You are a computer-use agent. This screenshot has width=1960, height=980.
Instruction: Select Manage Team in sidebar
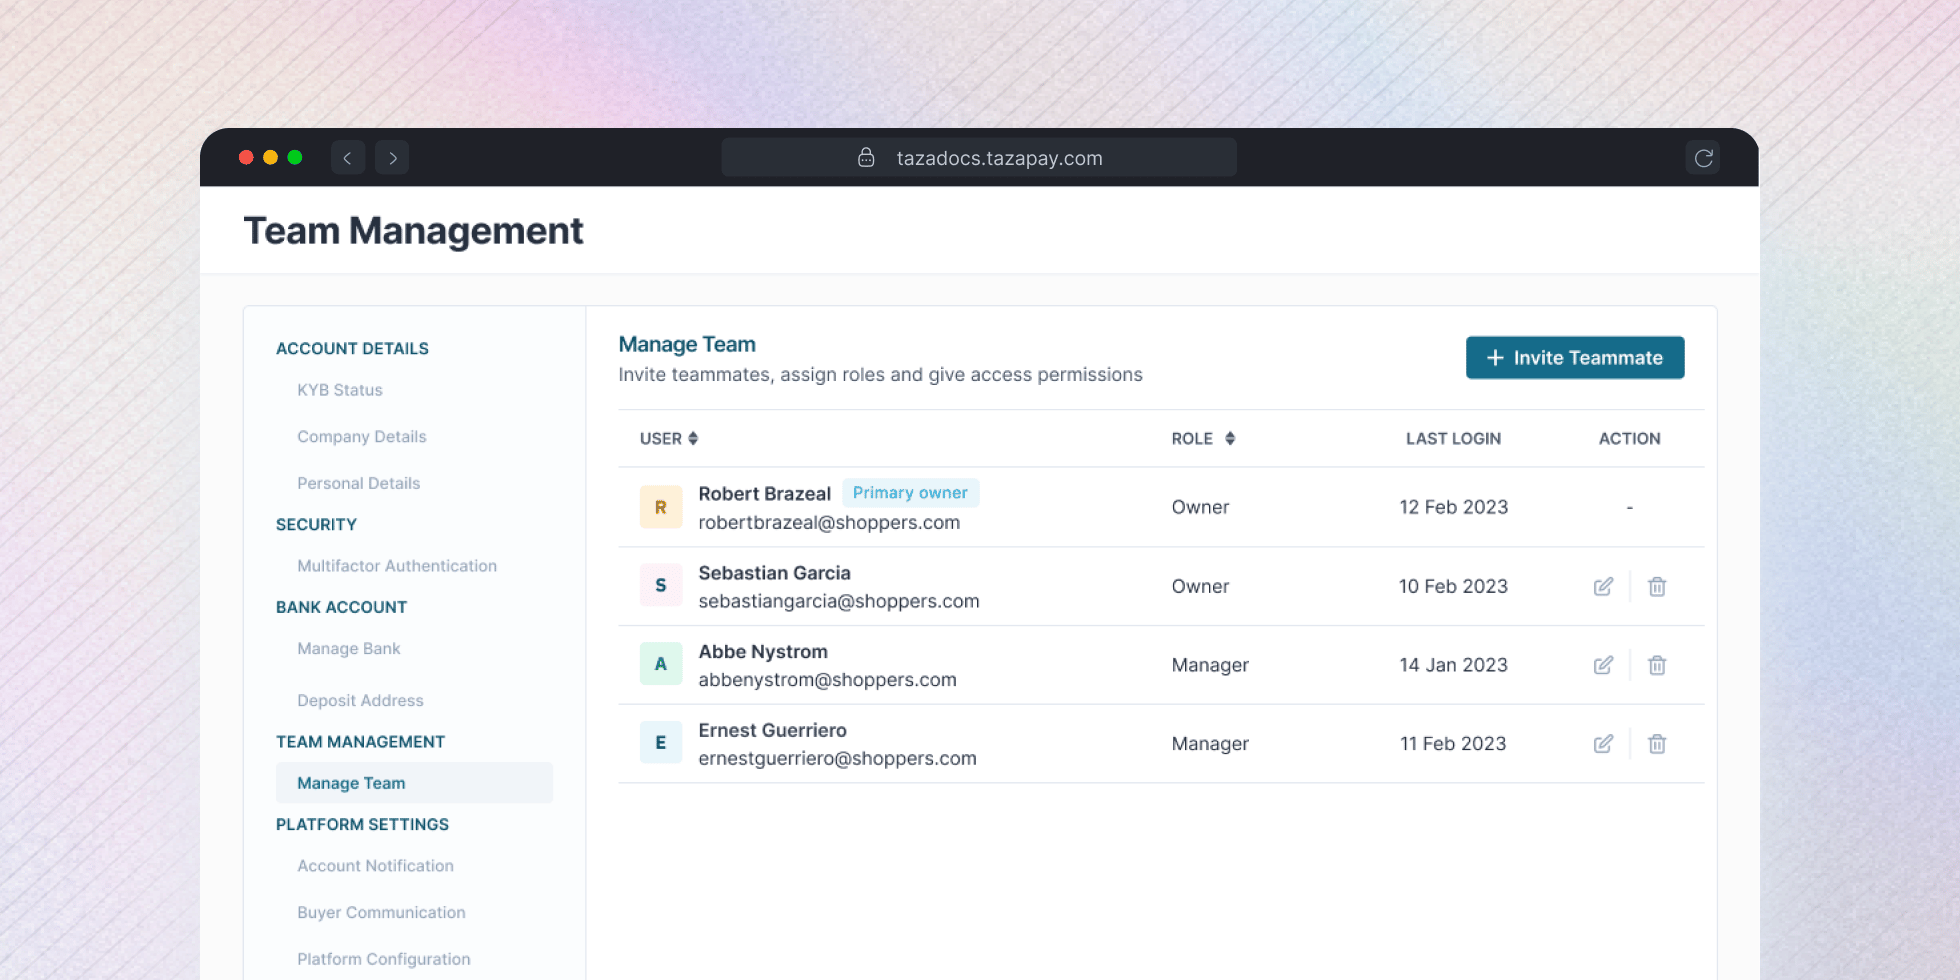(414, 783)
